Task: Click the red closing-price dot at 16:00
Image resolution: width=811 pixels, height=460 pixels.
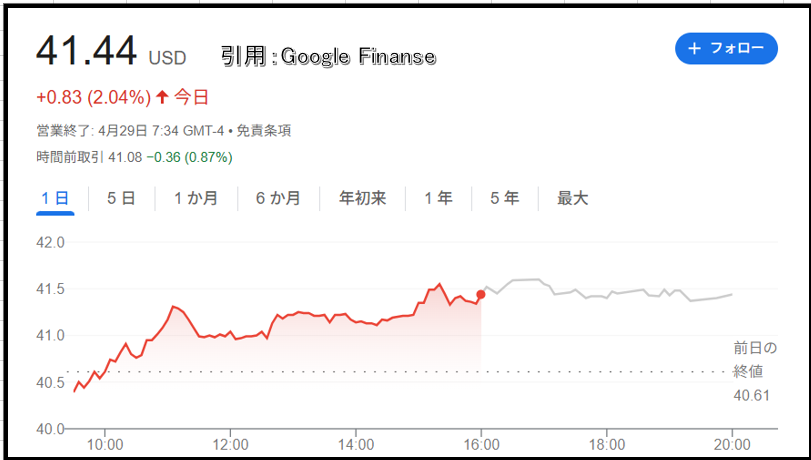Action: tap(480, 294)
